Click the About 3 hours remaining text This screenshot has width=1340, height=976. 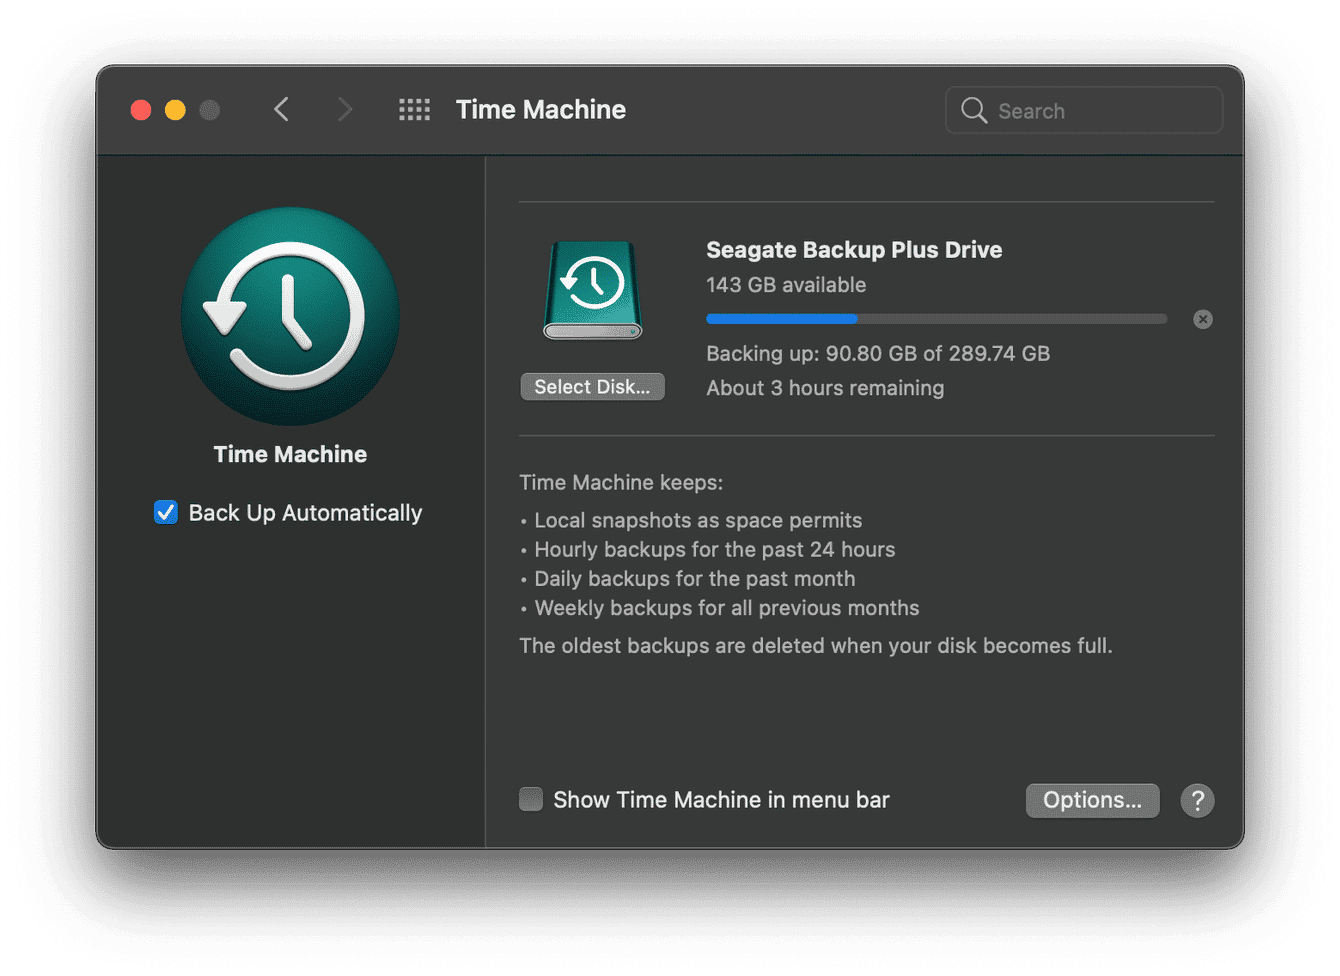(x=824, y=388)
